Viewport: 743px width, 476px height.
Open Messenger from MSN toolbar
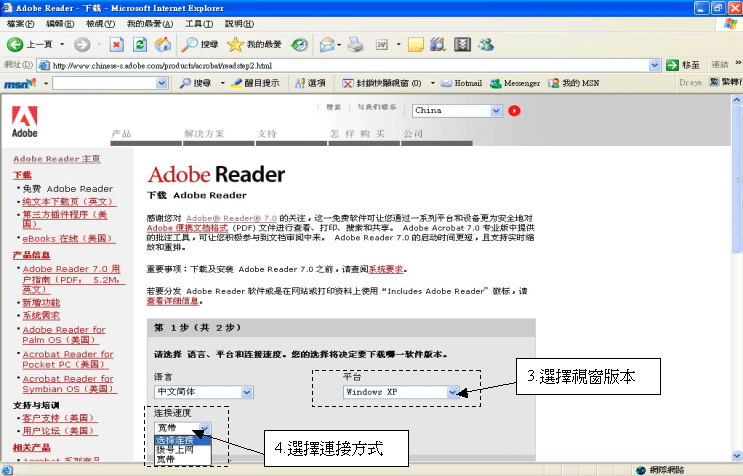pyautogui.click(x=515, y=83)
